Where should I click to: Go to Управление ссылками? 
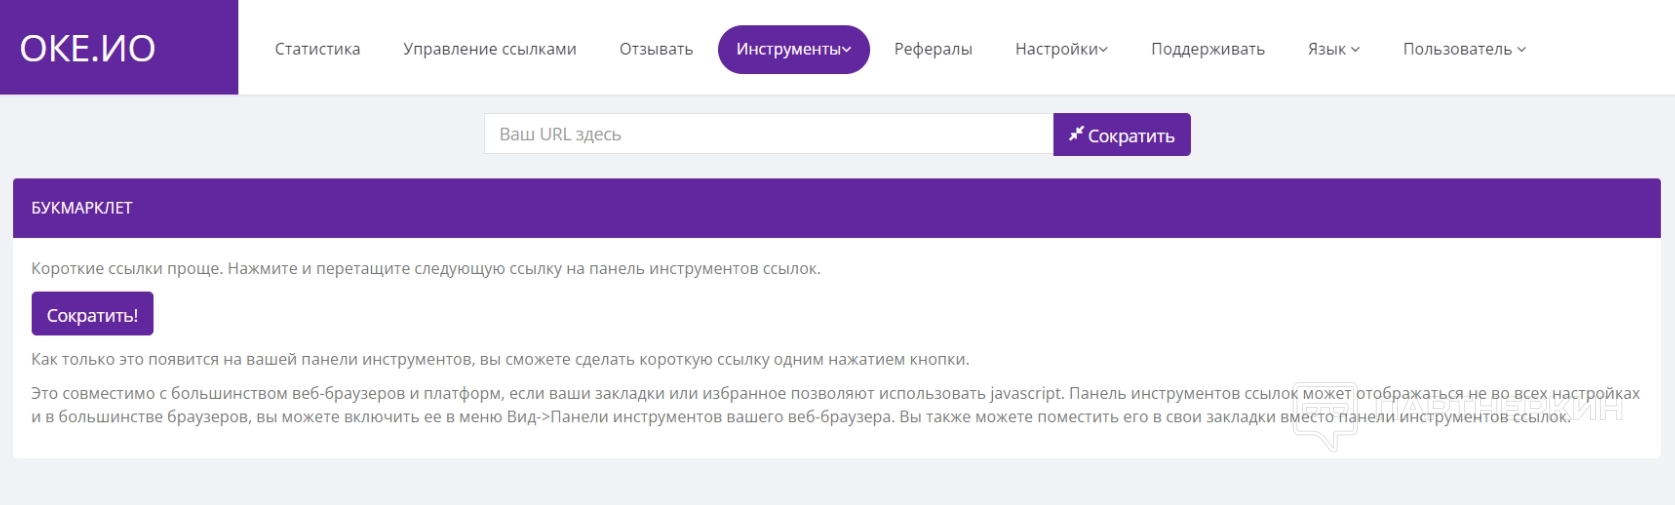pos(490,49)
